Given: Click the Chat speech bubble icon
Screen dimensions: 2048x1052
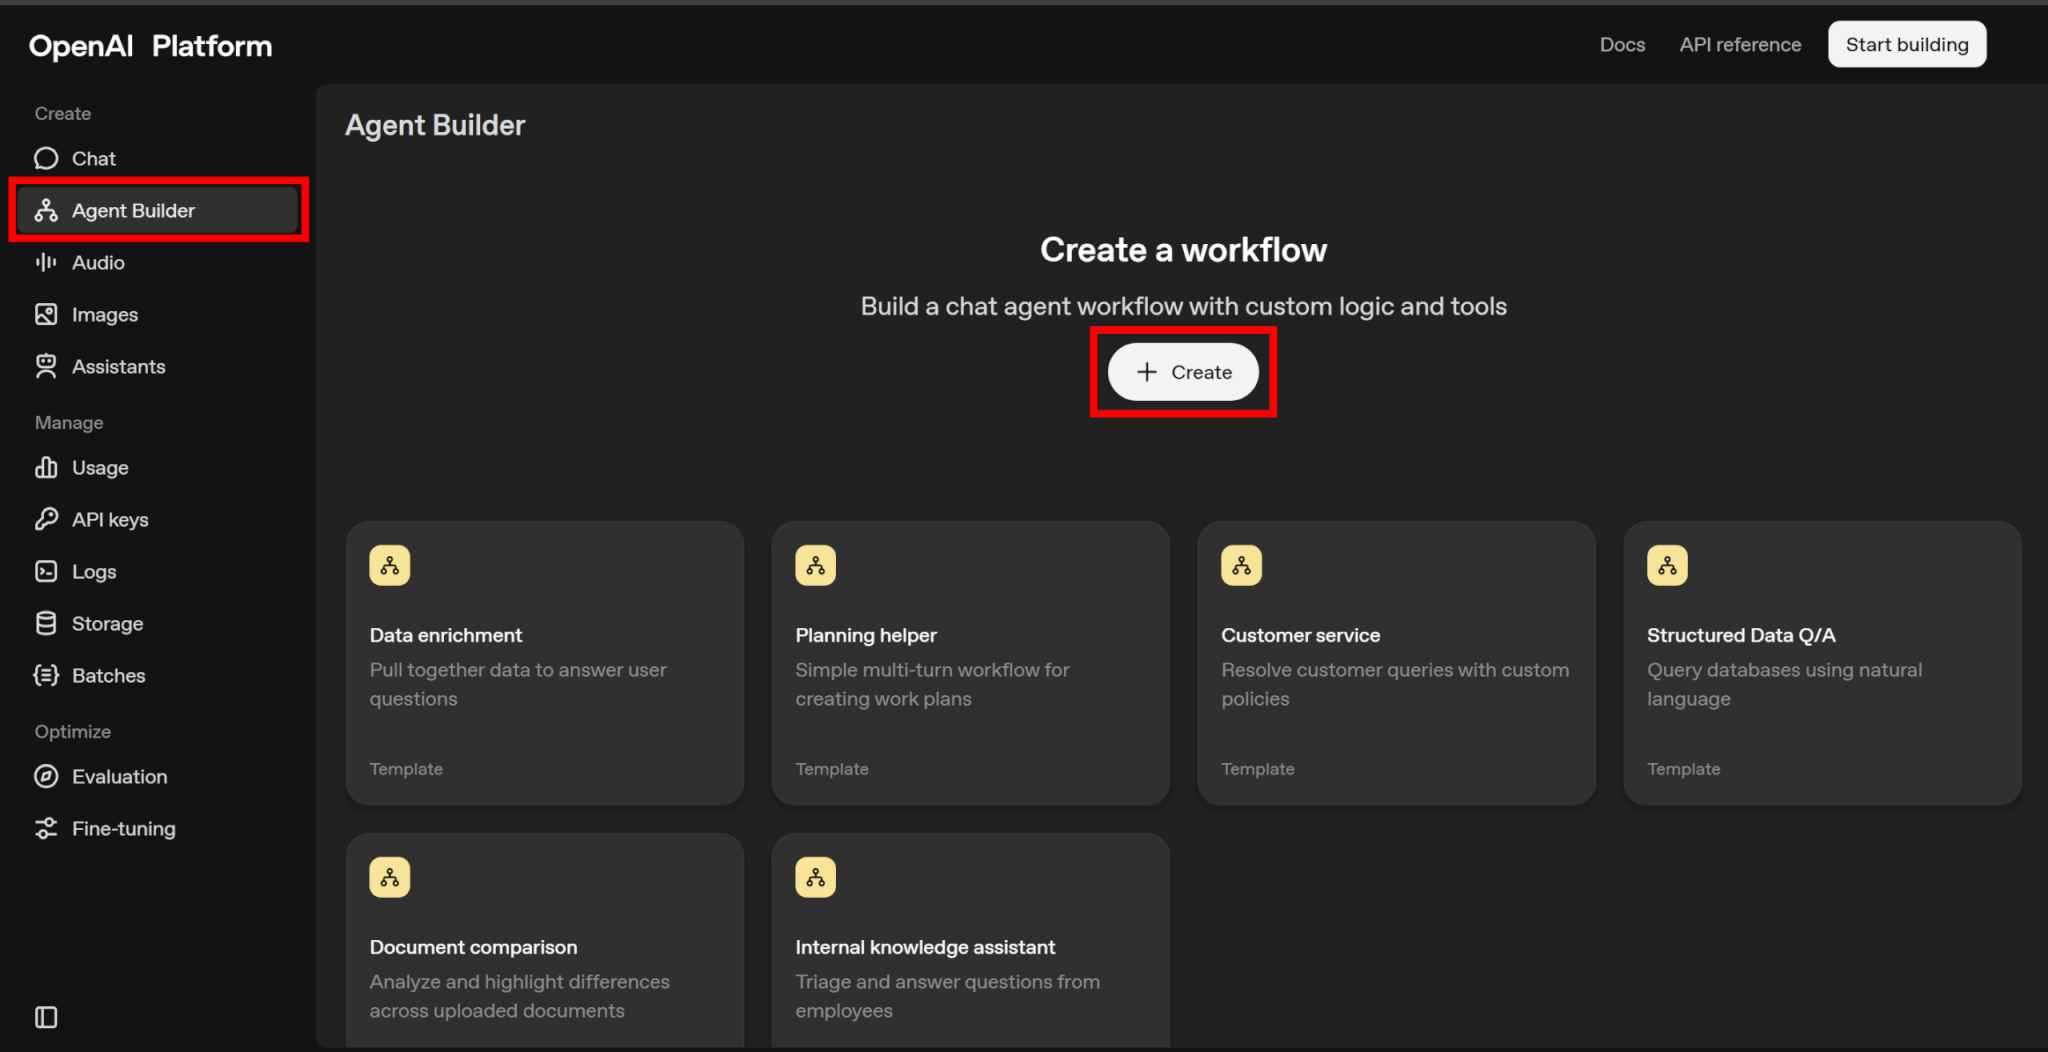Looking at the screenshot, I should point(46,159).
